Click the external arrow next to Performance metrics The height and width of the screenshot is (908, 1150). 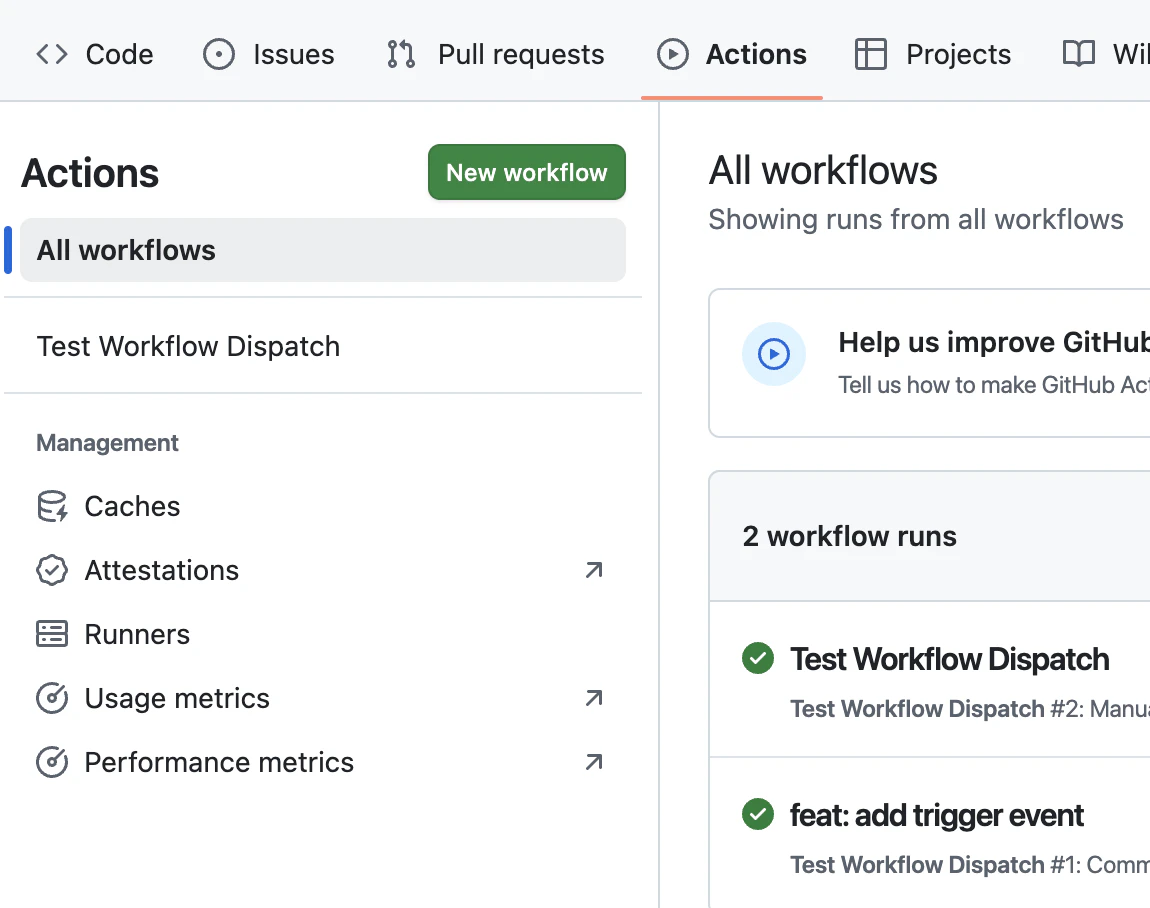coord(594,762)
